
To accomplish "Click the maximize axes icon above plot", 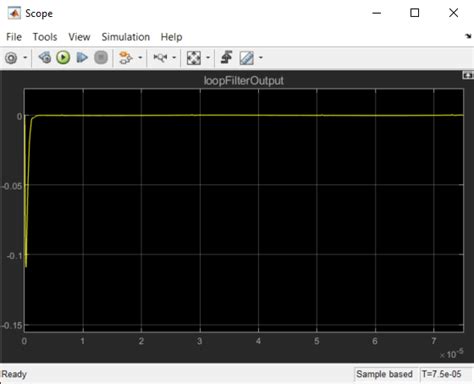I will point(468,76).
